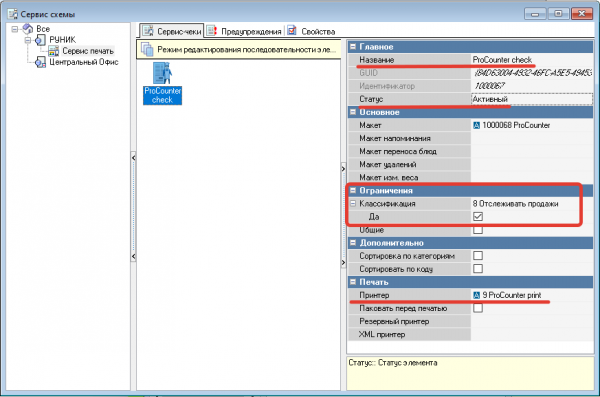
Task: Collapse the Классификация sub-property
Action: pos(353,204)
